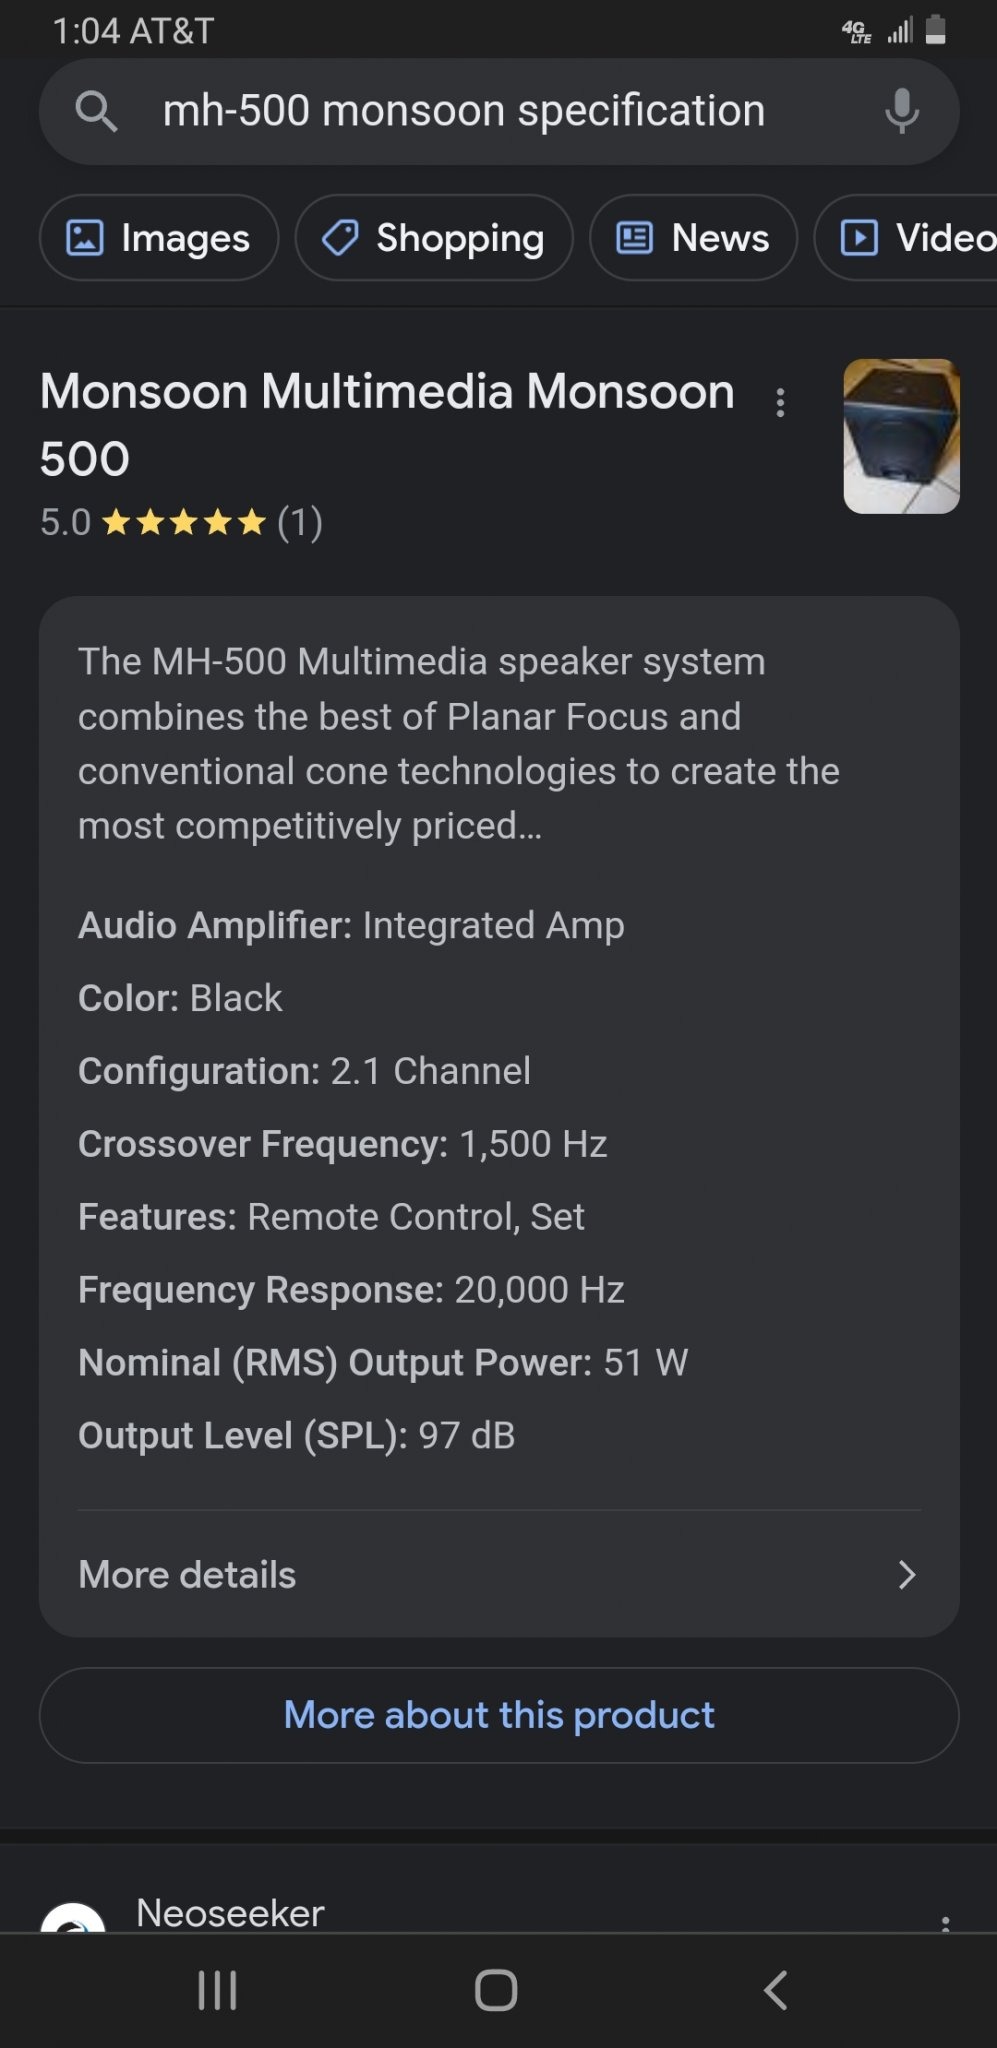Image resolution: width=997 pixels, height=2048 pixels.
Task: View the five-star rating reviews
Action: pos(181,522)
